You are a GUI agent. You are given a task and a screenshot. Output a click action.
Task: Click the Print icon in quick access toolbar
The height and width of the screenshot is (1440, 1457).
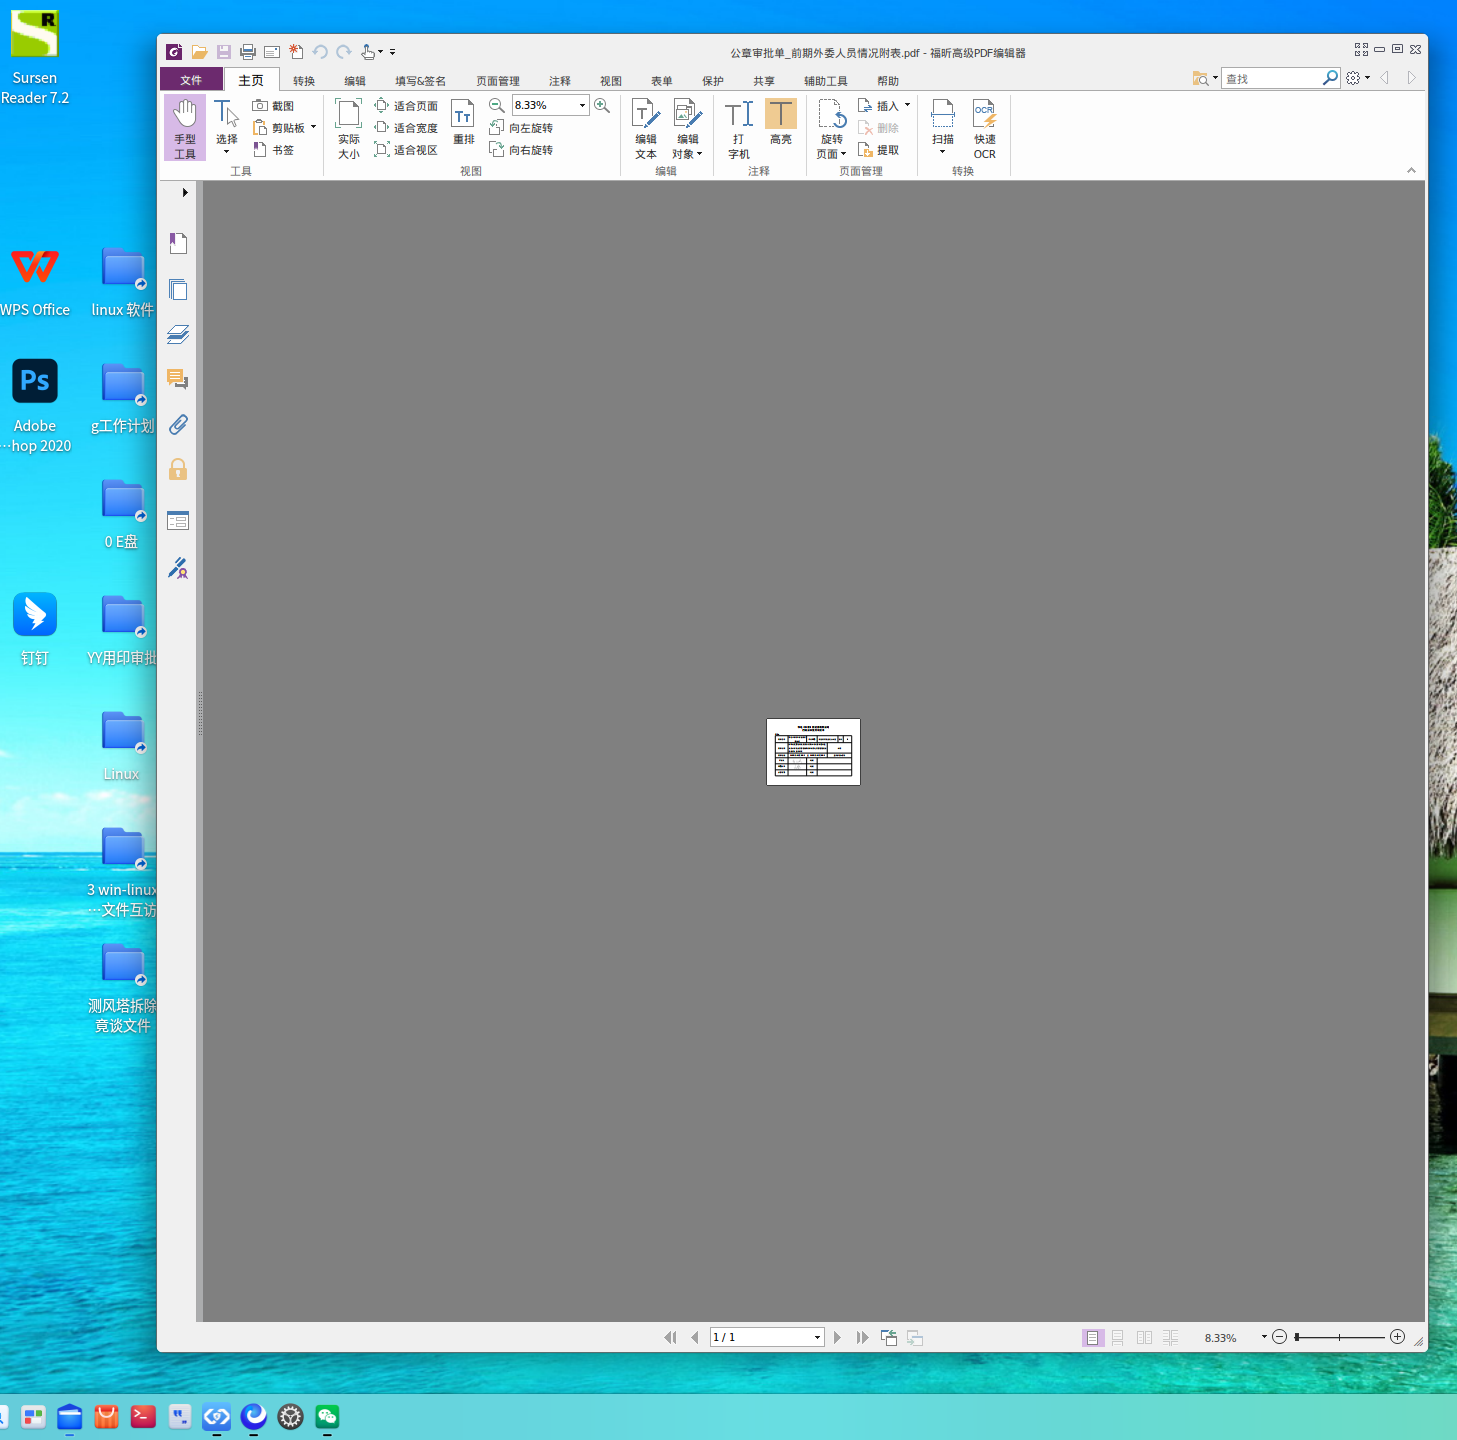tap(248, 52)
